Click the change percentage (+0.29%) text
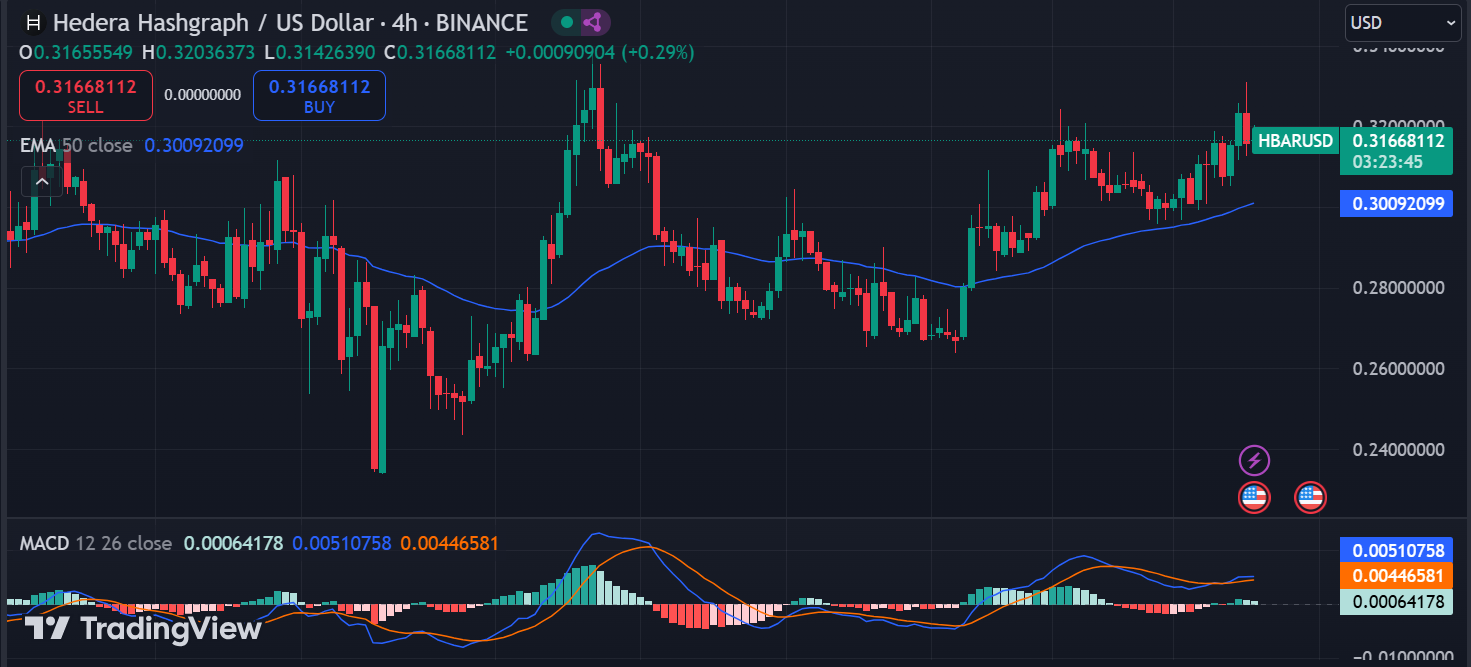 (x=658, y=52)
